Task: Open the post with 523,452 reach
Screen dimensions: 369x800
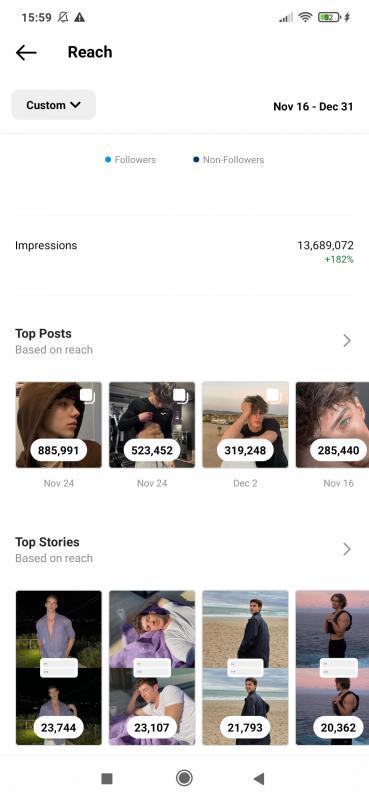Action: pyautogui.click(x=152, y=424)
